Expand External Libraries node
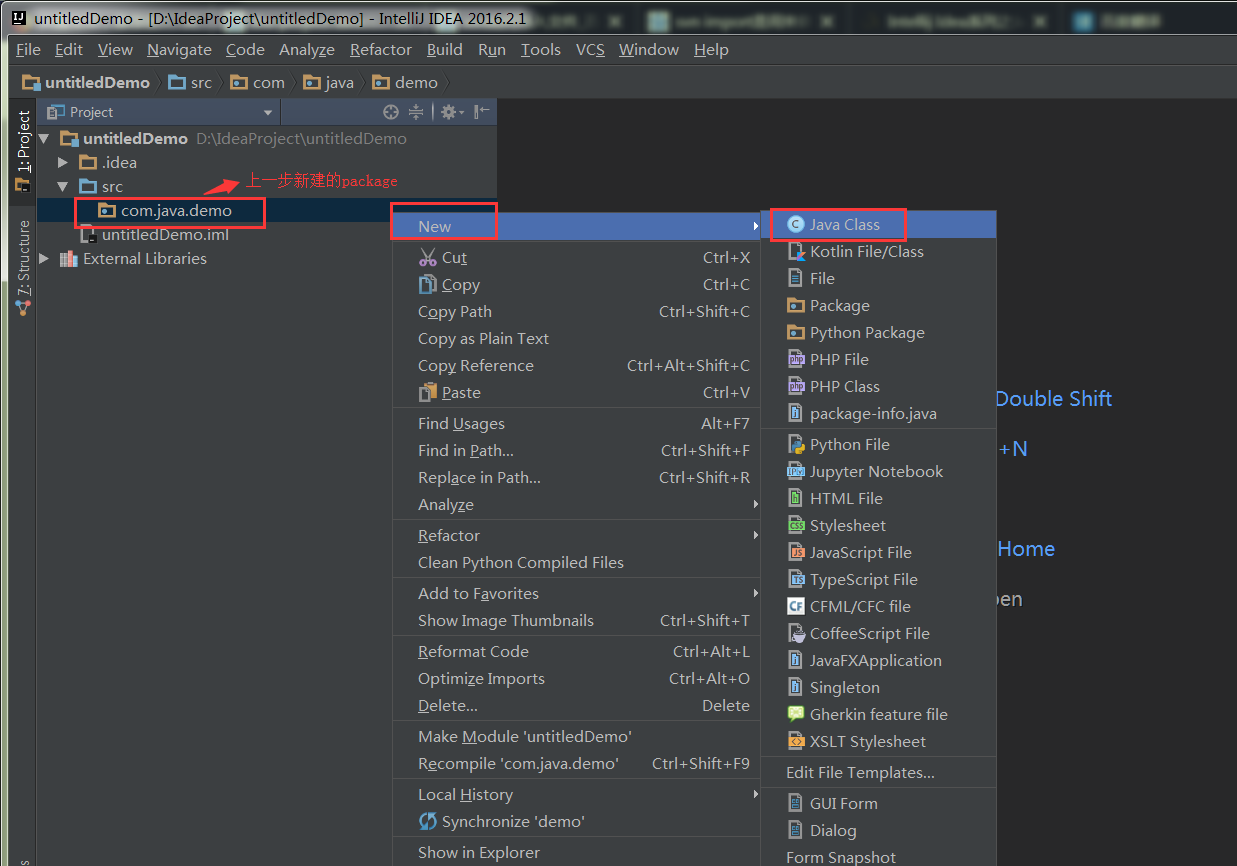The height and width of the screenshot is (866, 1237). 43,259
